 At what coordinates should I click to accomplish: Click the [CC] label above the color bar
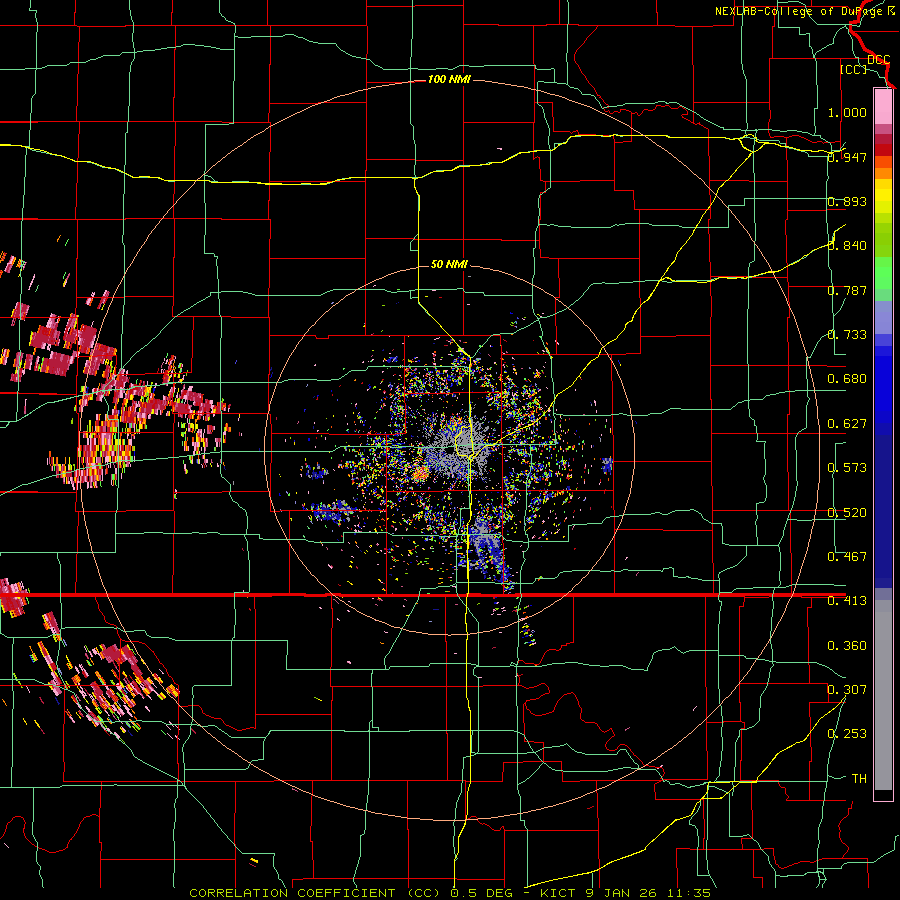coord(853,69)
